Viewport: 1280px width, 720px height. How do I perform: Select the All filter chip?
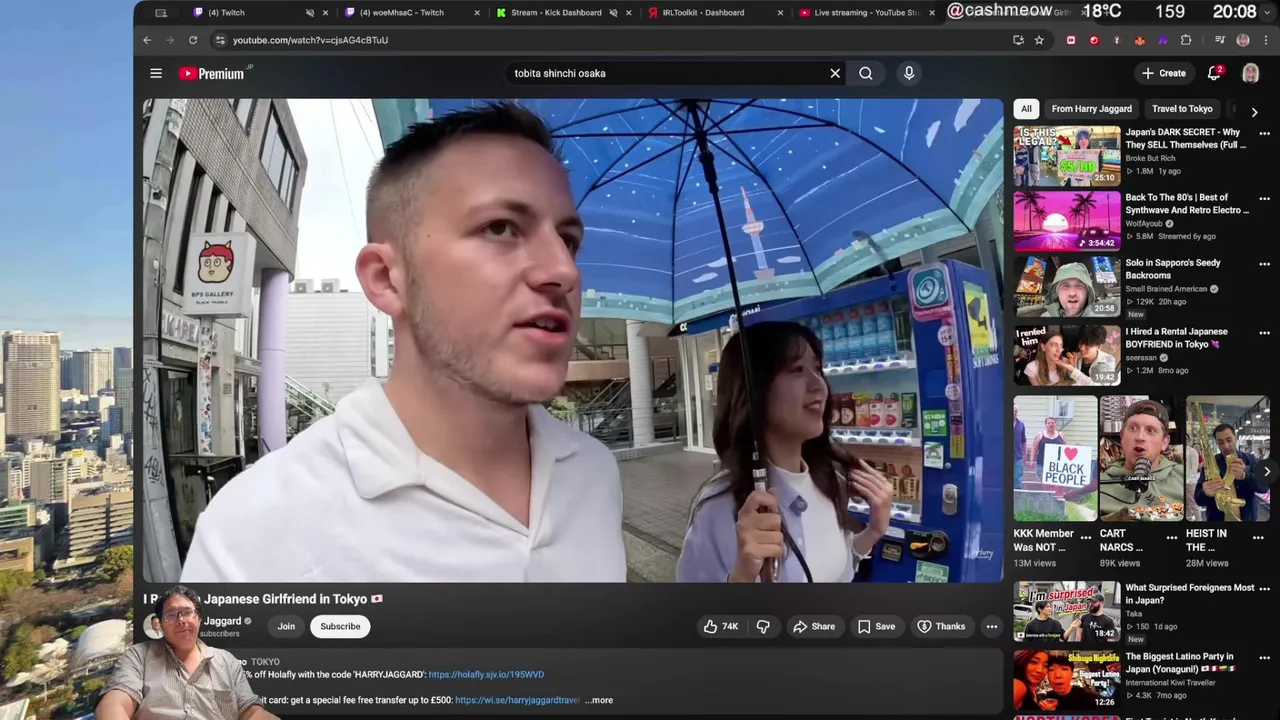click(x=1026, y=109)
